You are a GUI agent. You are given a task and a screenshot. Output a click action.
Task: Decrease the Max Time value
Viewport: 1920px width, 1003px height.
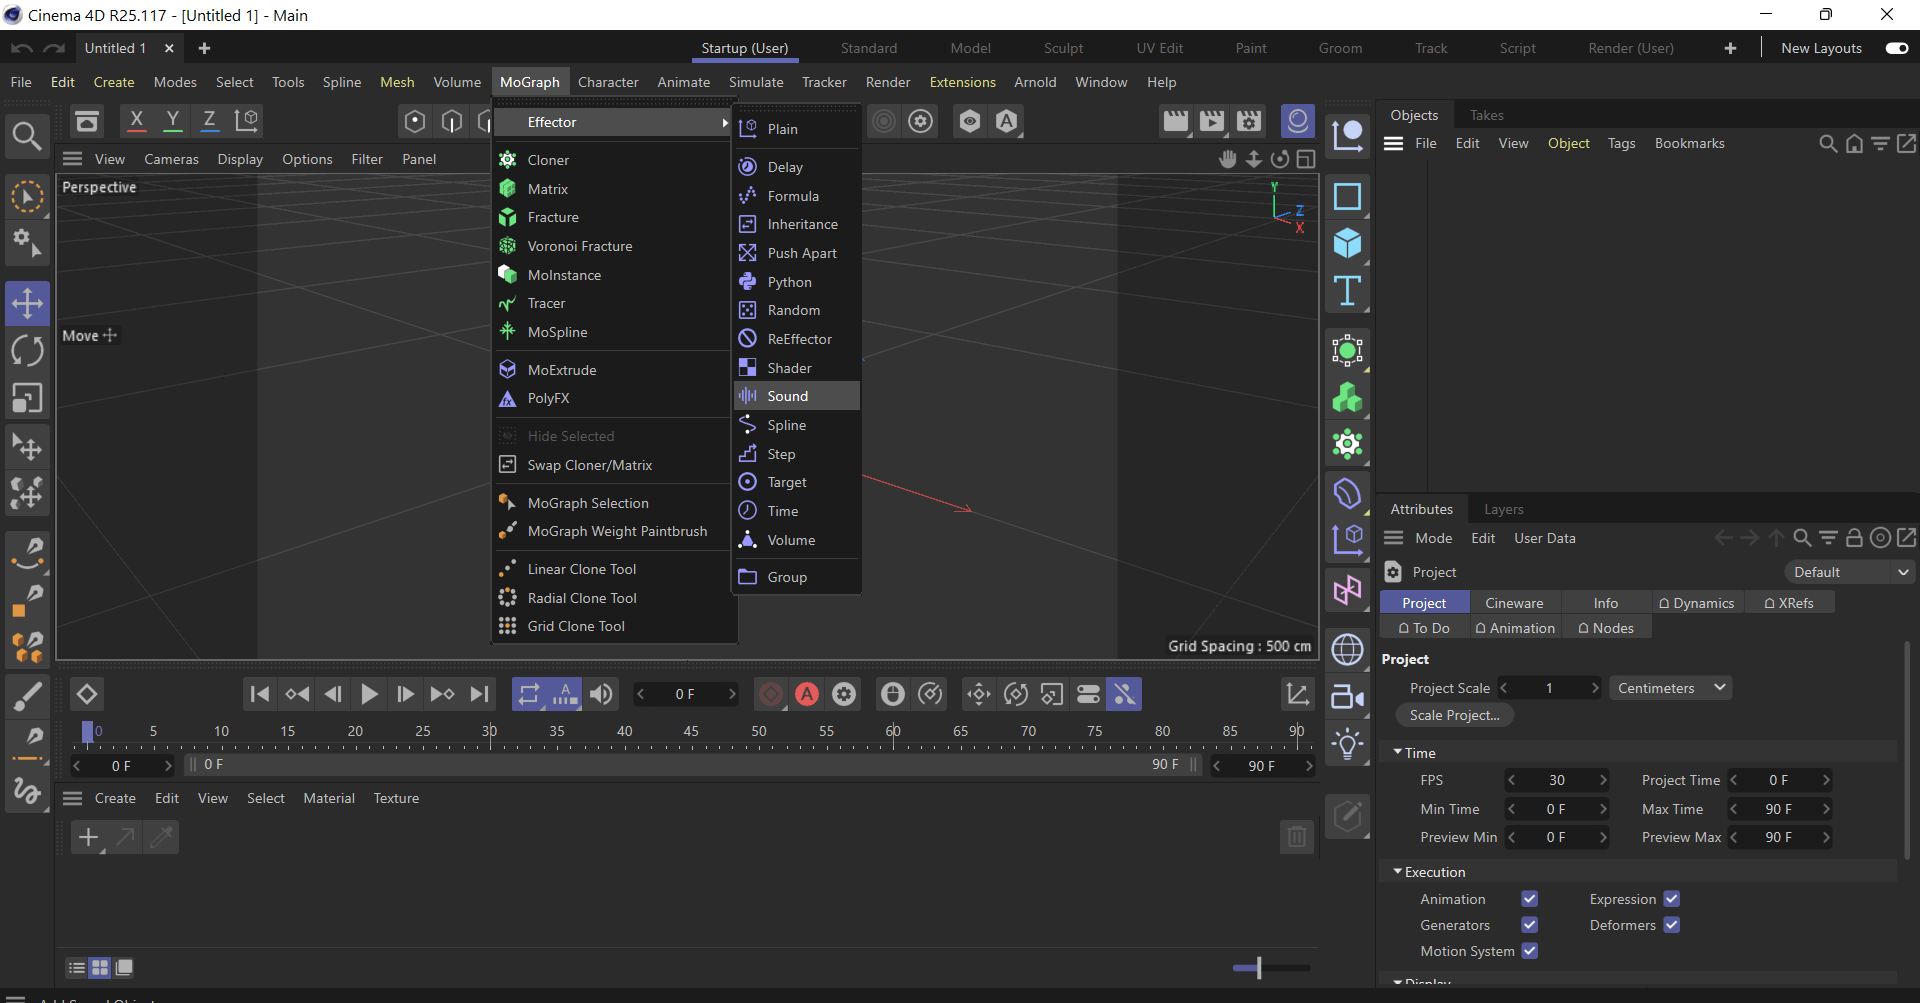coord(1734,809)
